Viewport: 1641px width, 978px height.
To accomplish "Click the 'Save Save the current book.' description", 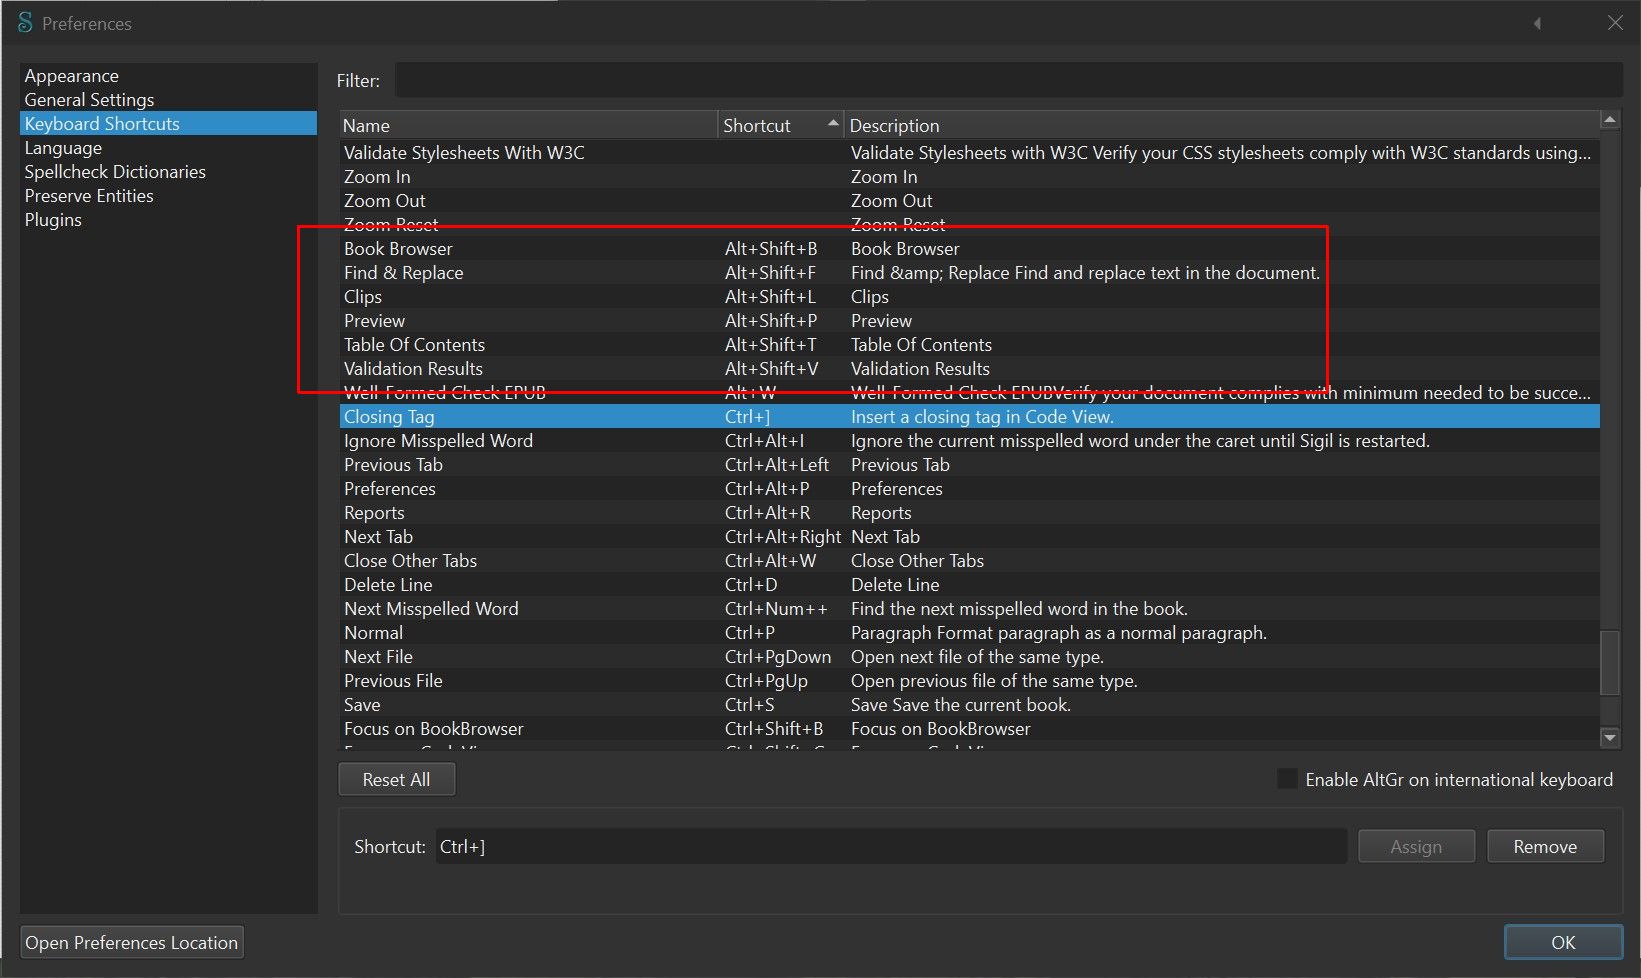I will (961, 705).
